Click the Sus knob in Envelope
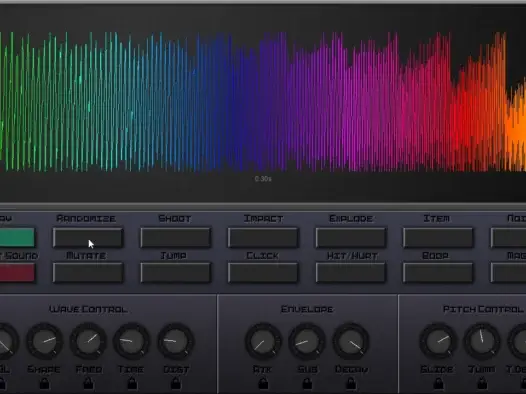 pyautogui.click(x=307, y=341)
